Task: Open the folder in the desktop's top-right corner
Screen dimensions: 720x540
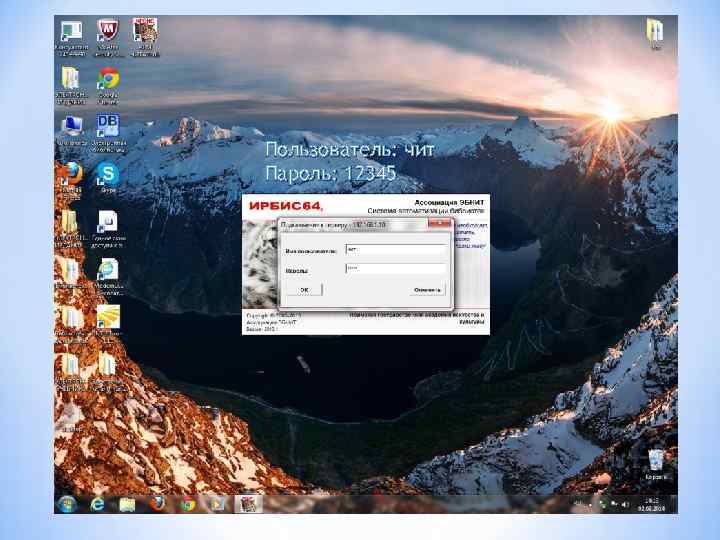Action: coord(655,33)
